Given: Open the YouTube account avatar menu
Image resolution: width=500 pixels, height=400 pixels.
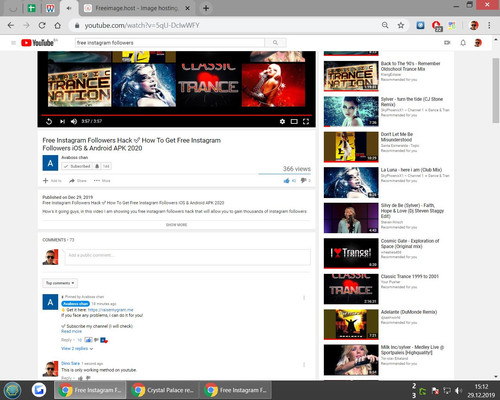Looking at the screenshot, I should pyautogui.click(x=478, y=43).
